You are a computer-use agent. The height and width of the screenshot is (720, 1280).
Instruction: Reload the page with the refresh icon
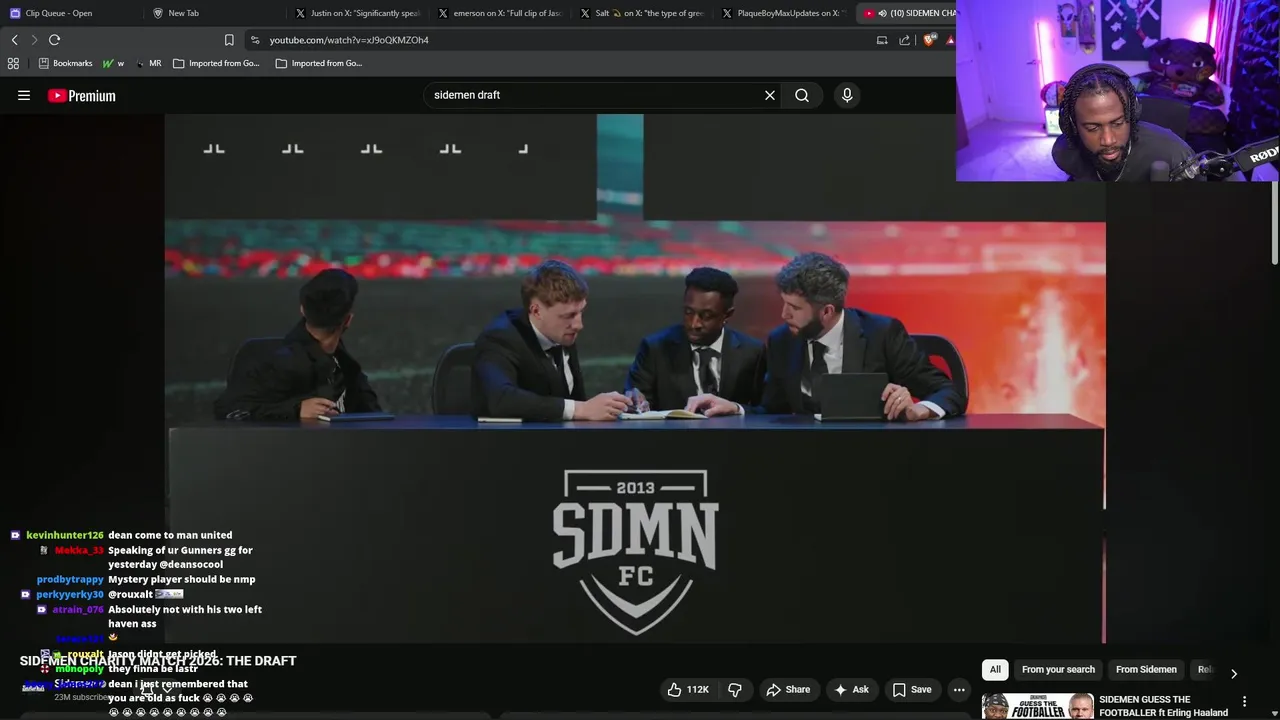click(54, 40)
